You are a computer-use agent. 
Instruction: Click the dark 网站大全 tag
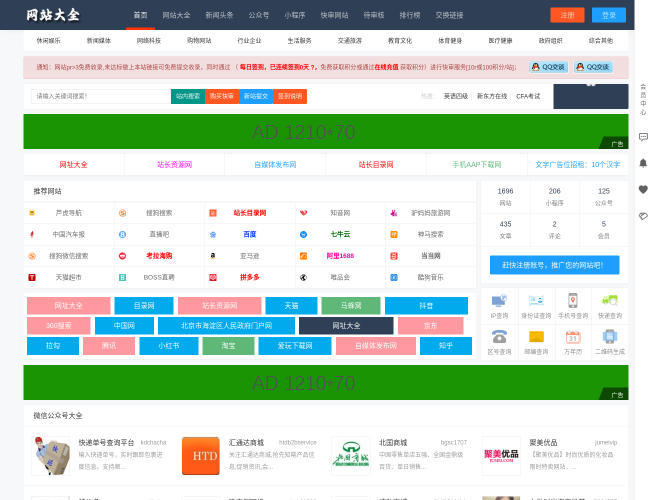346,326
